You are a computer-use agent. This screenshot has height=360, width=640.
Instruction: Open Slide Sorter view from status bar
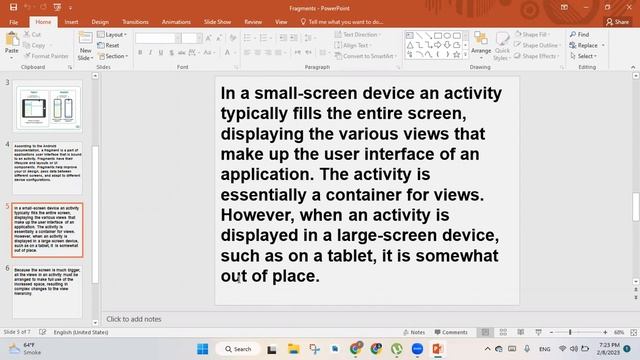point(503,332)
